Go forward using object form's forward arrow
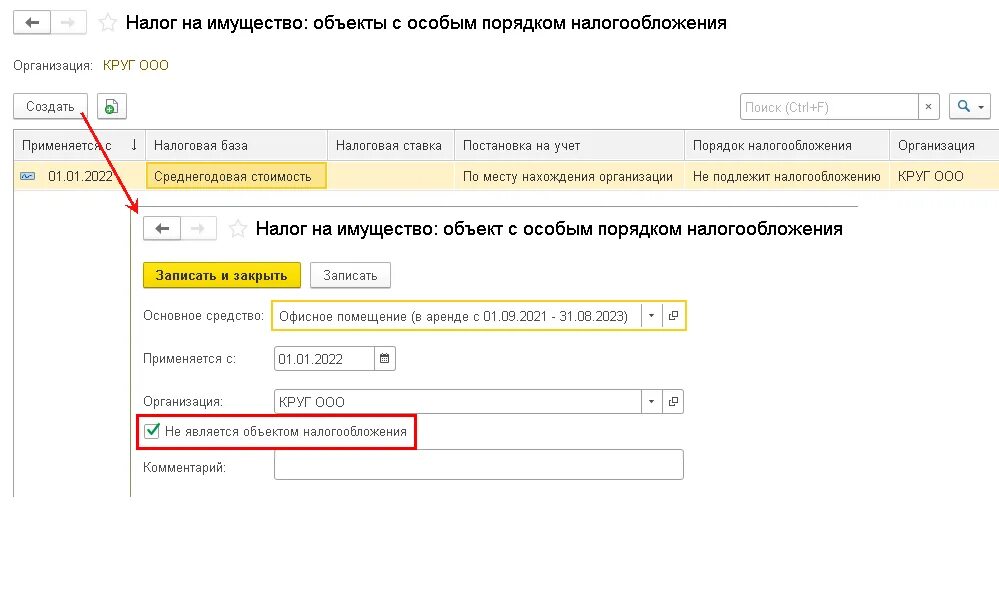The height and width of the screenshot is (600, 999). click(198, 229)
